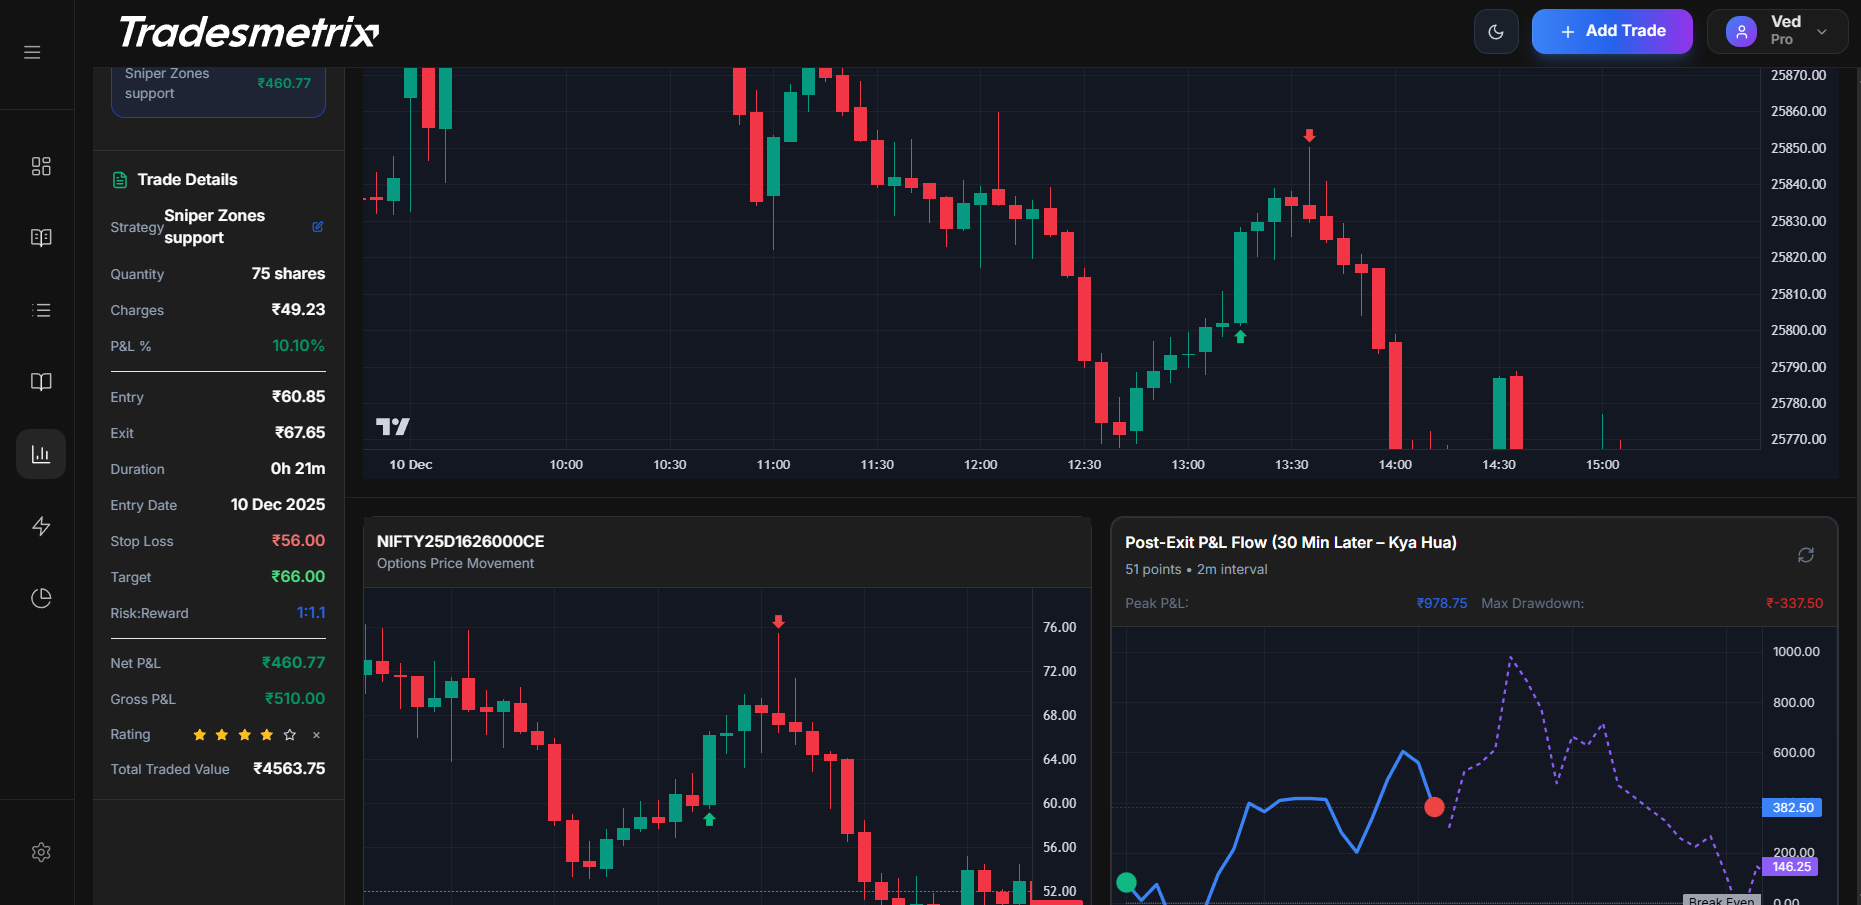Screen dimensions: 1861x905
Task: Click the P&L % value 10.10%
Action: (x=298, y=346)
